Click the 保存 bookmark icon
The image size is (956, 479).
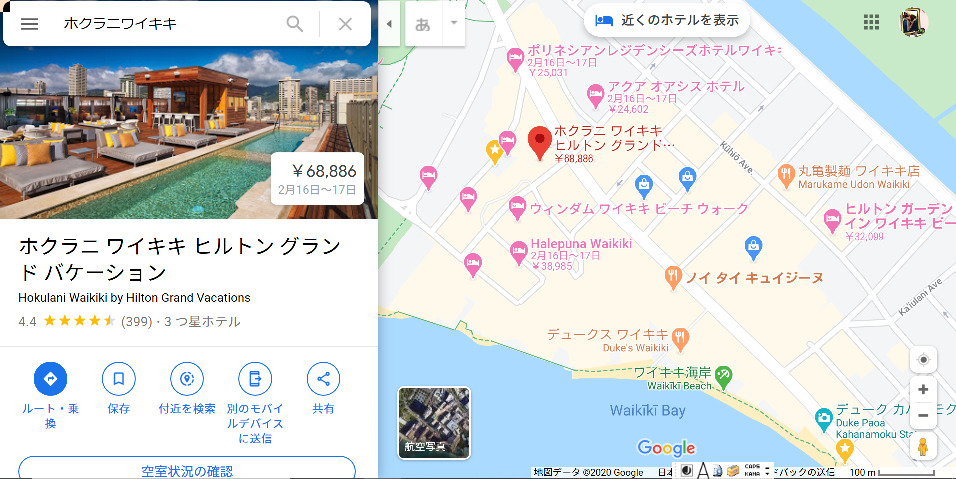118,379
